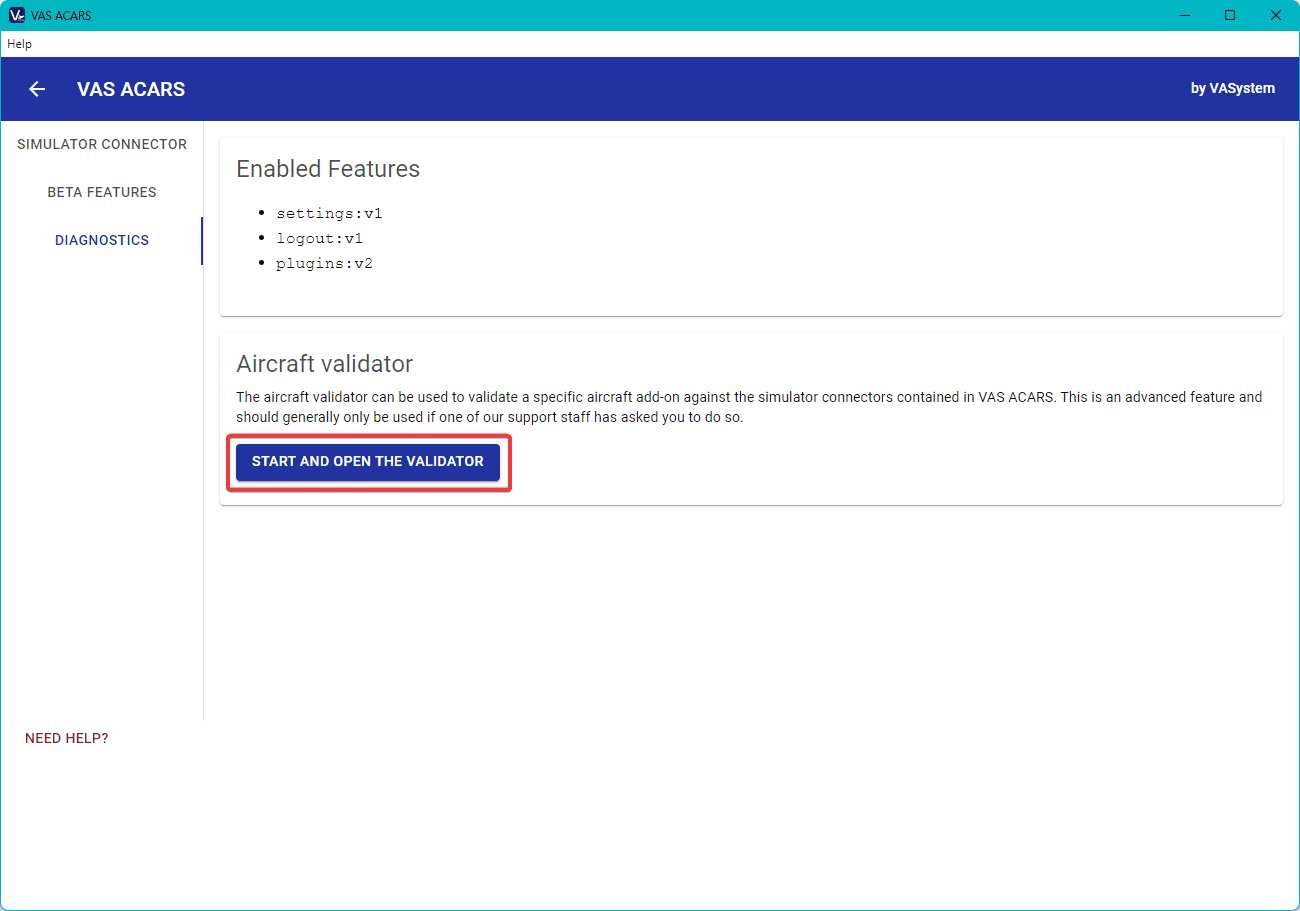Maximize the VAS ACARS window
The width and height of the screenshot is (1300, 911).
click(1230, 15)
